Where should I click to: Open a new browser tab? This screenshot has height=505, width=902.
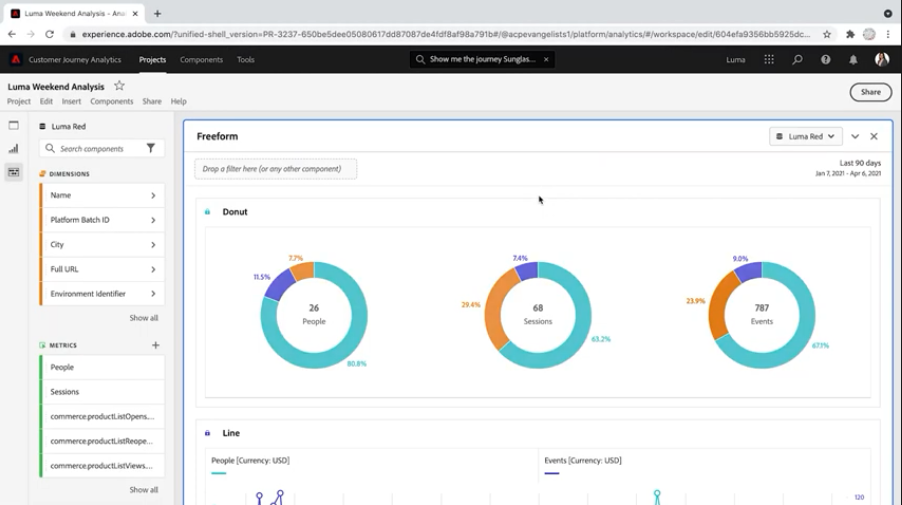pos(157,13)
